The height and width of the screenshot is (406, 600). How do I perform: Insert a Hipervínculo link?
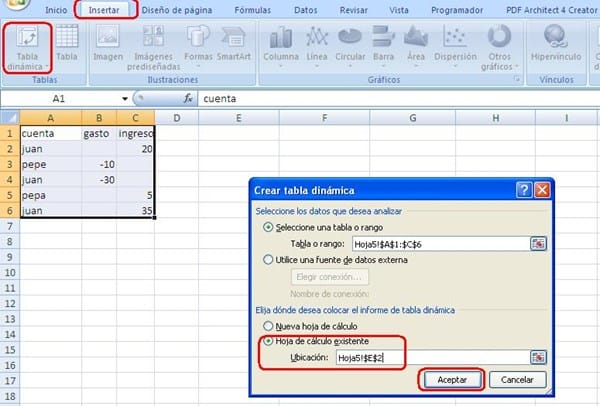pos(556,43)
